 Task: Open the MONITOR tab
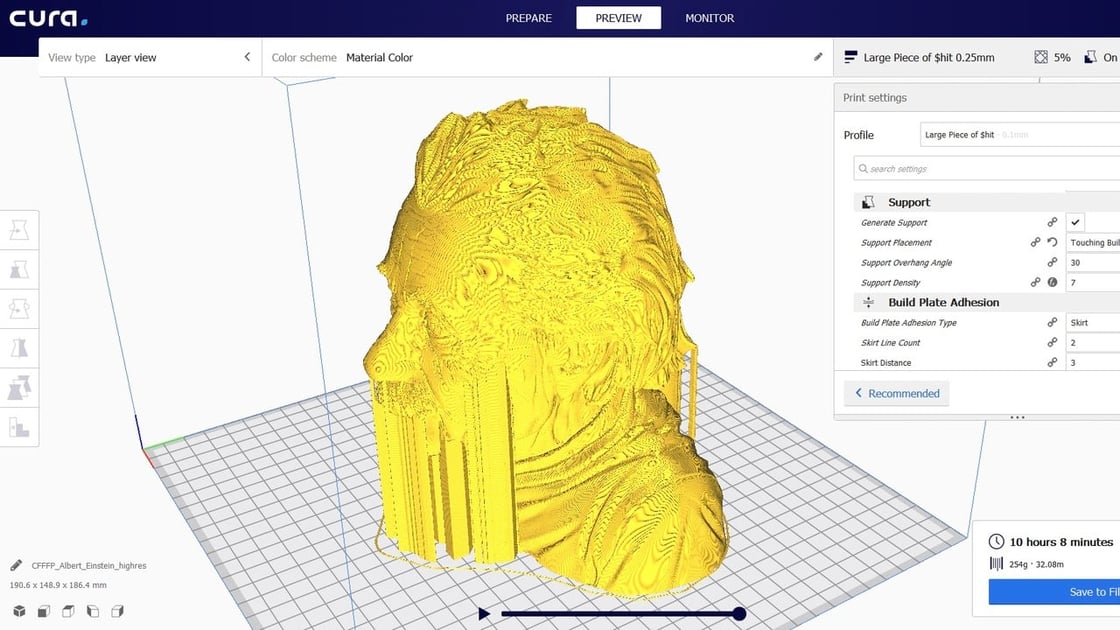click(x=709, y=18)
